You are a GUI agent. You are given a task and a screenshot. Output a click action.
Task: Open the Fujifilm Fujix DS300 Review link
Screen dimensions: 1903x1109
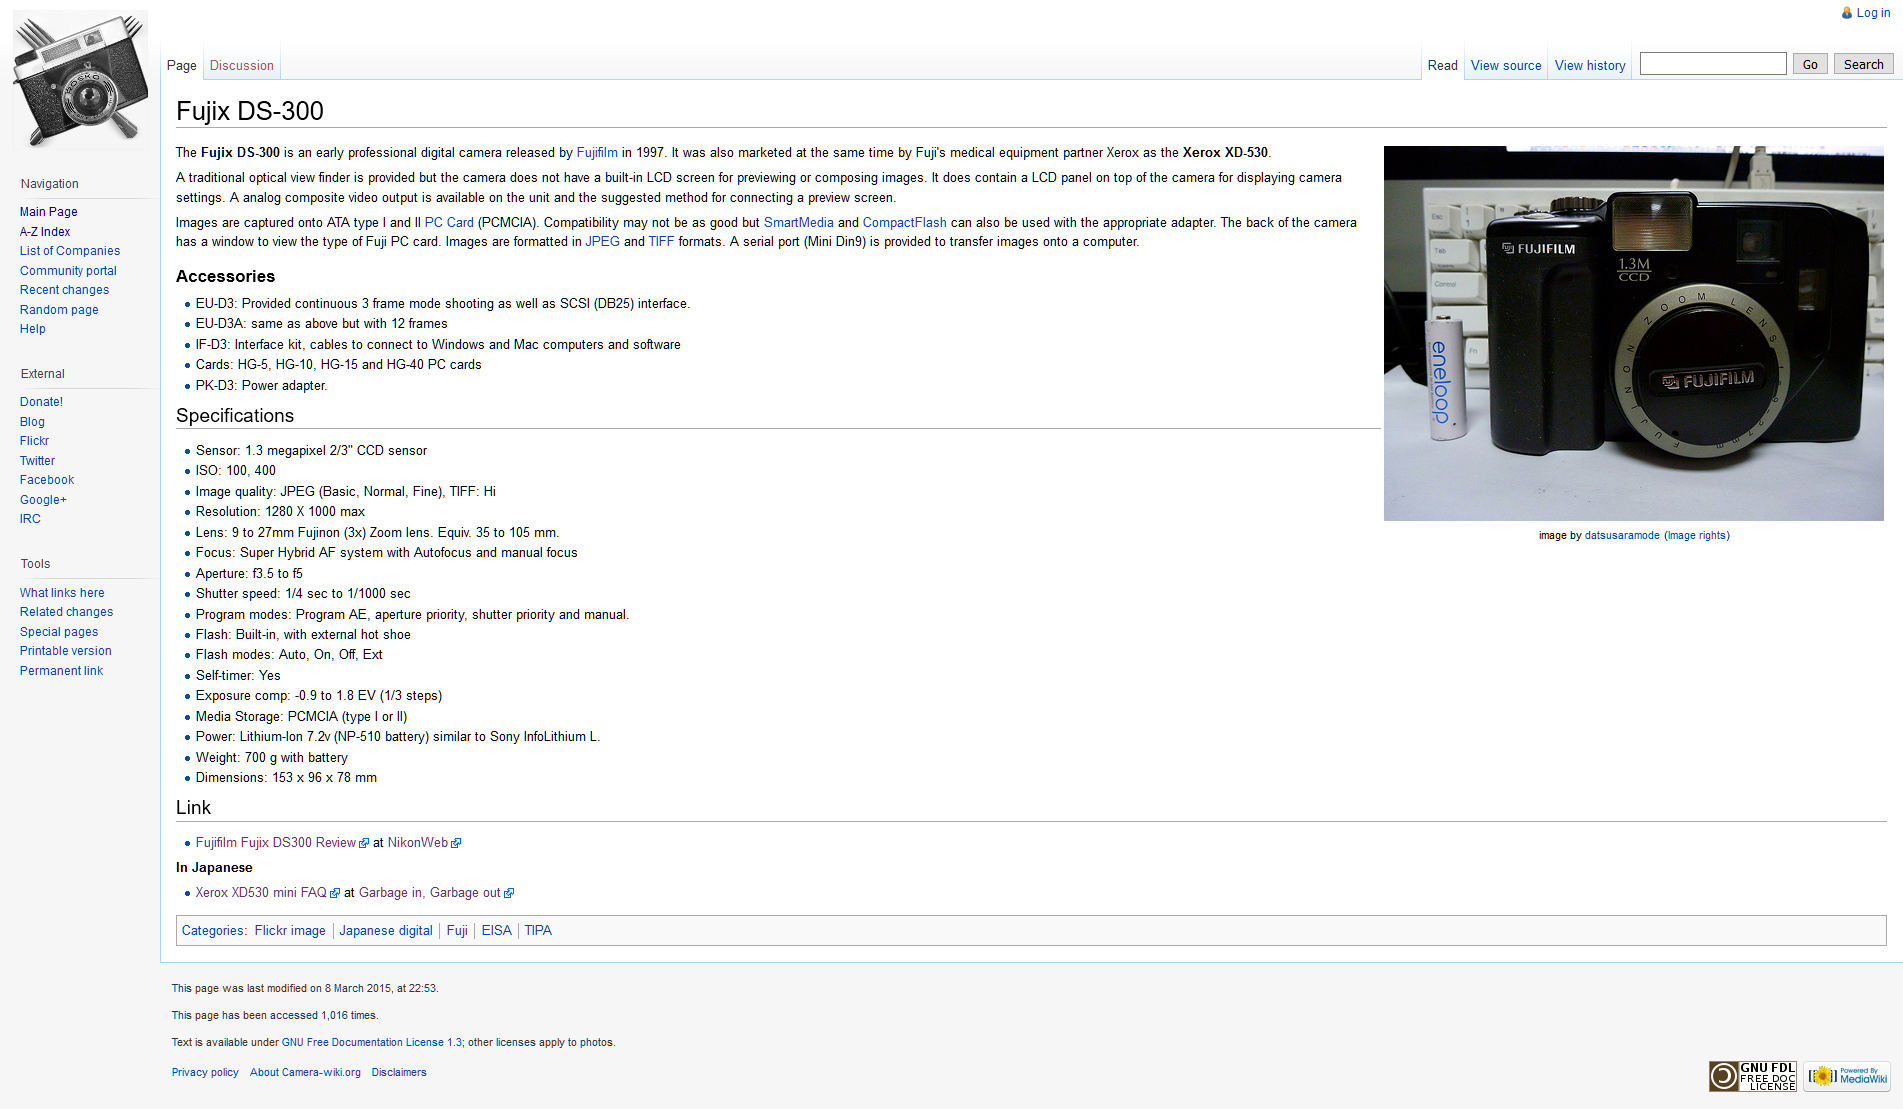[276, 843]
